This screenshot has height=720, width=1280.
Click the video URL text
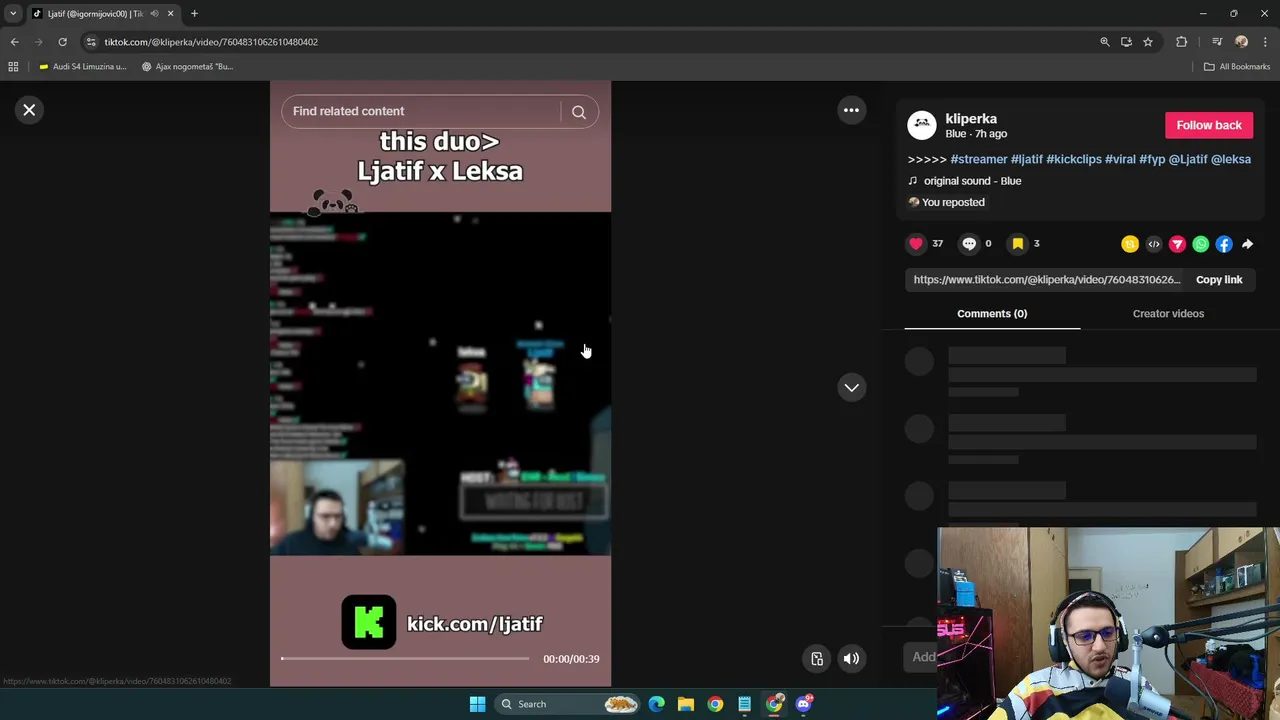pos(1047,280)
